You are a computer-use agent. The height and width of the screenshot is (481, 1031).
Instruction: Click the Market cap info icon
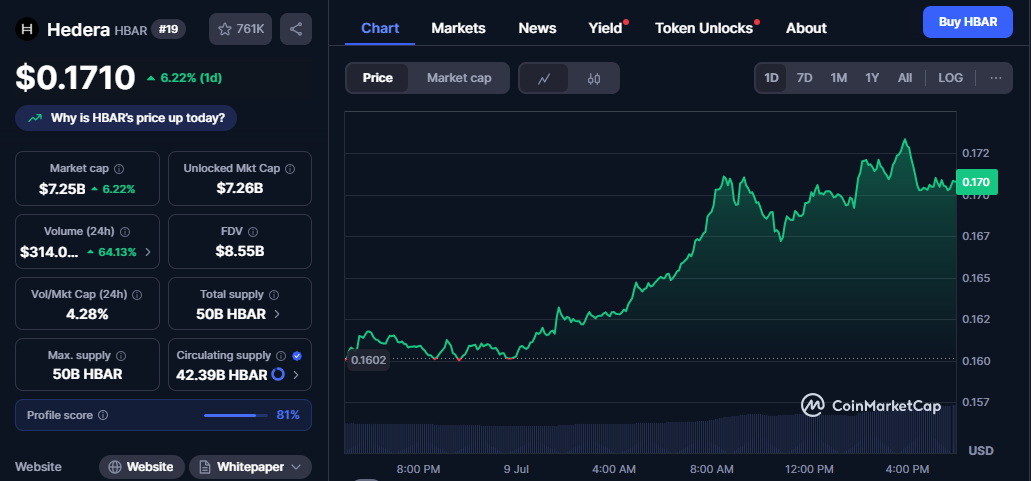click(120, 169)
